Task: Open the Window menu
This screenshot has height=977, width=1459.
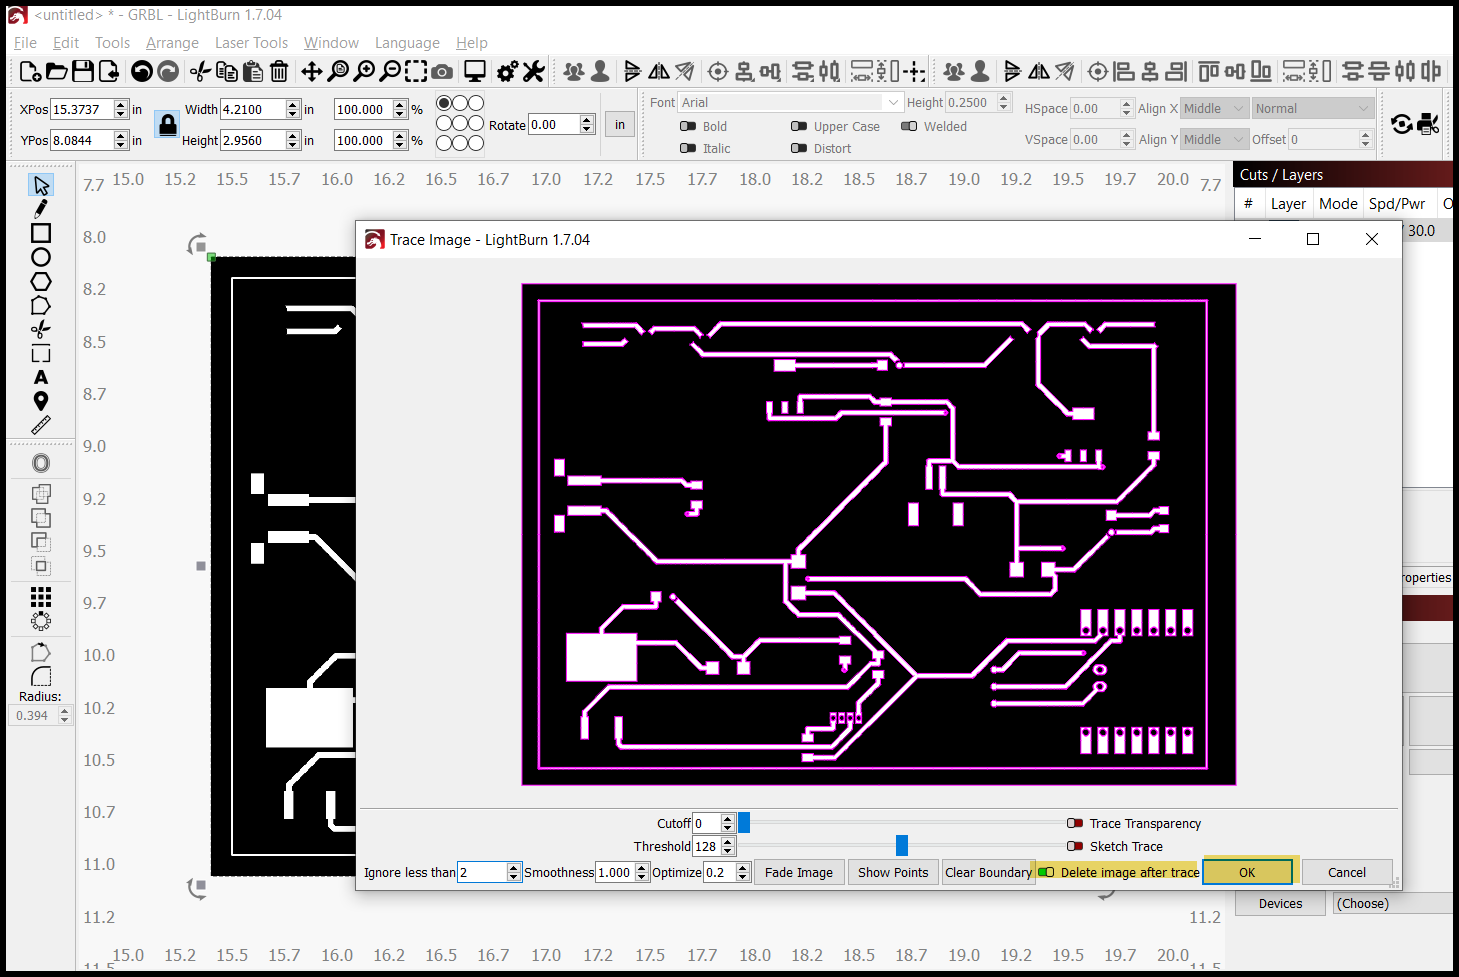Action: pos(331,43)
